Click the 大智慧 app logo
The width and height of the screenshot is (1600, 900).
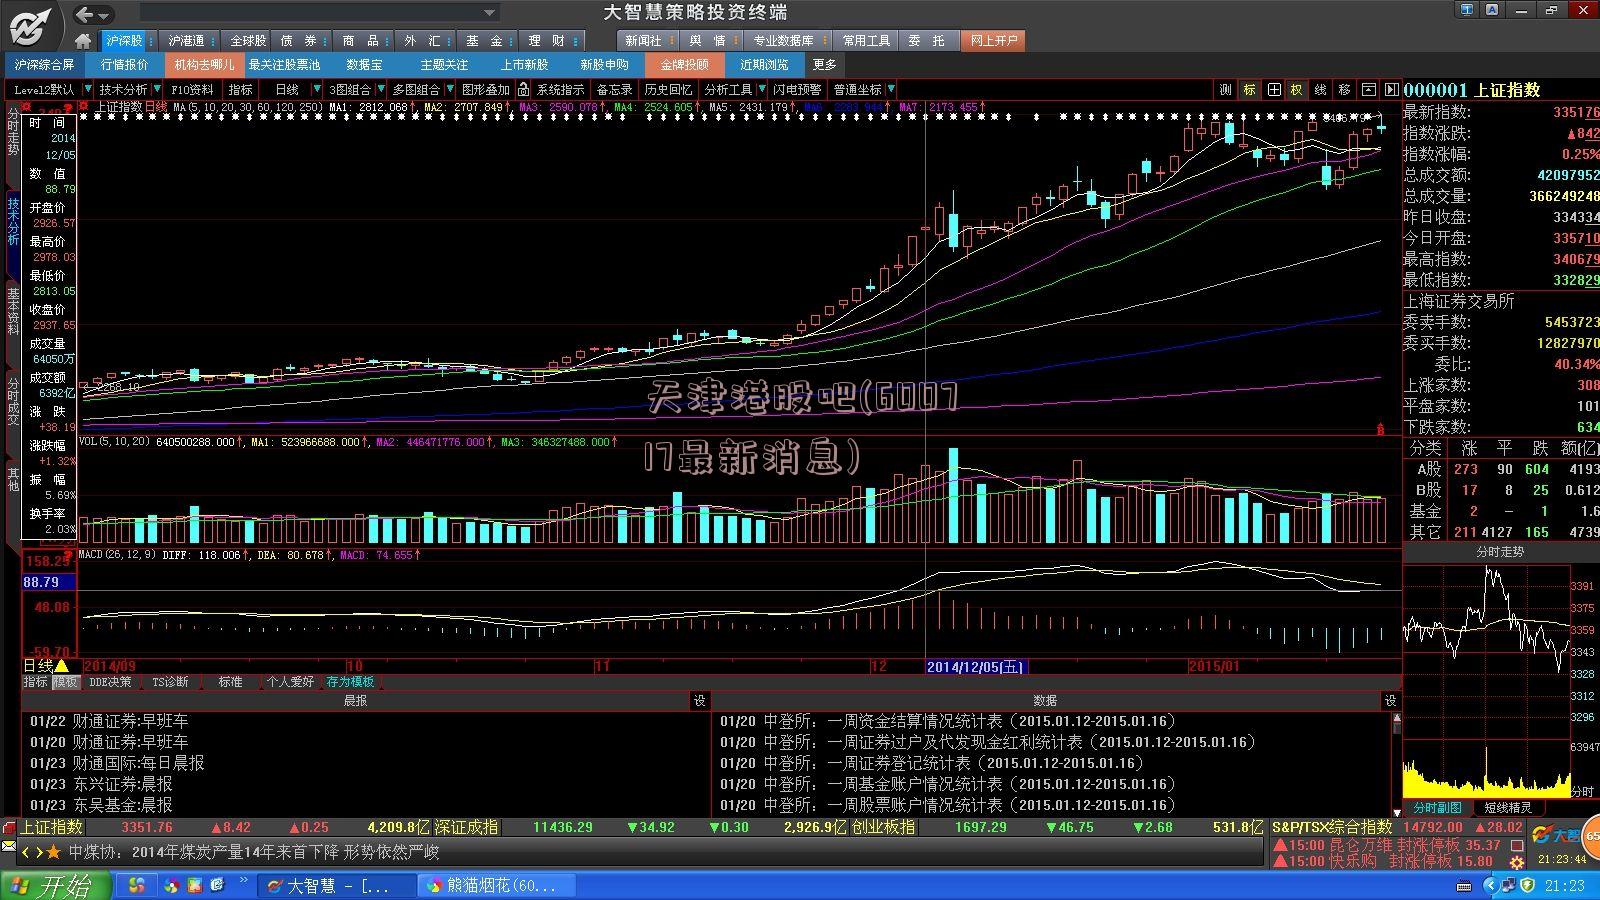(31, 25)
